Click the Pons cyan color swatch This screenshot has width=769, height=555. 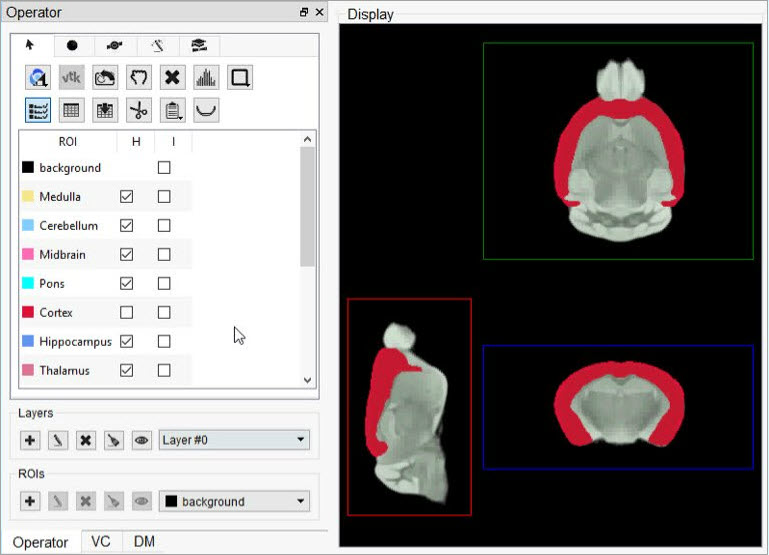[28, 284]
